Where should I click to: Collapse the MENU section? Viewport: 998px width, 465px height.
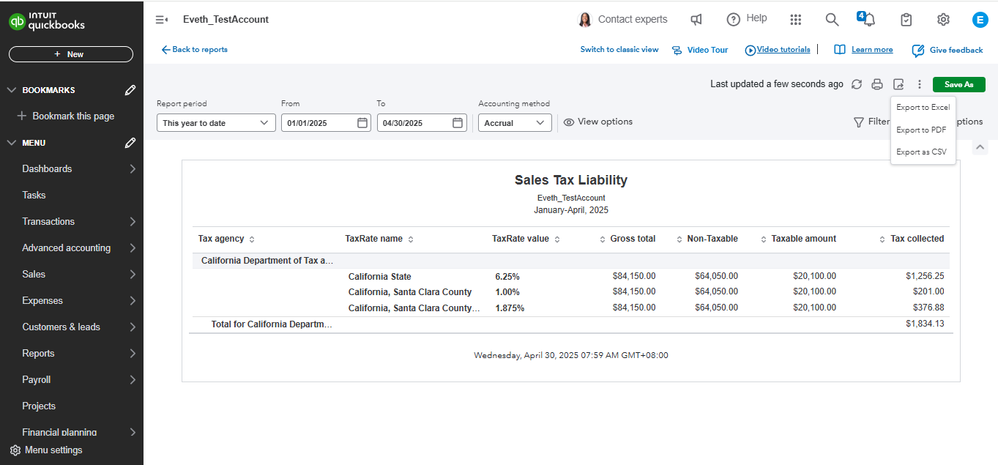[11, 143]
